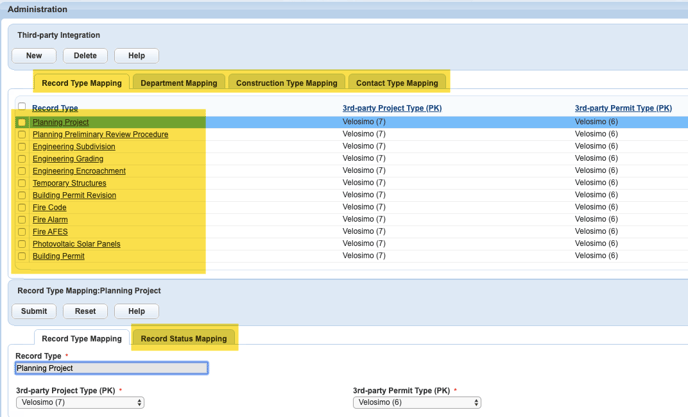Sort by the Record Type column header
Screen dimensions: 688x417
55,108
